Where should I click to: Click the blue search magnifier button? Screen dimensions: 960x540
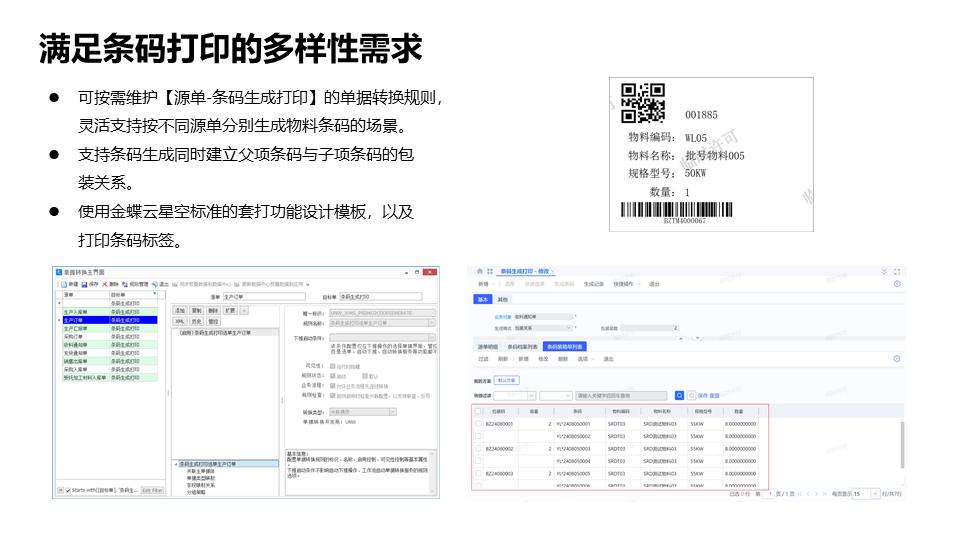pyautogui.click(x=679, y=395)
